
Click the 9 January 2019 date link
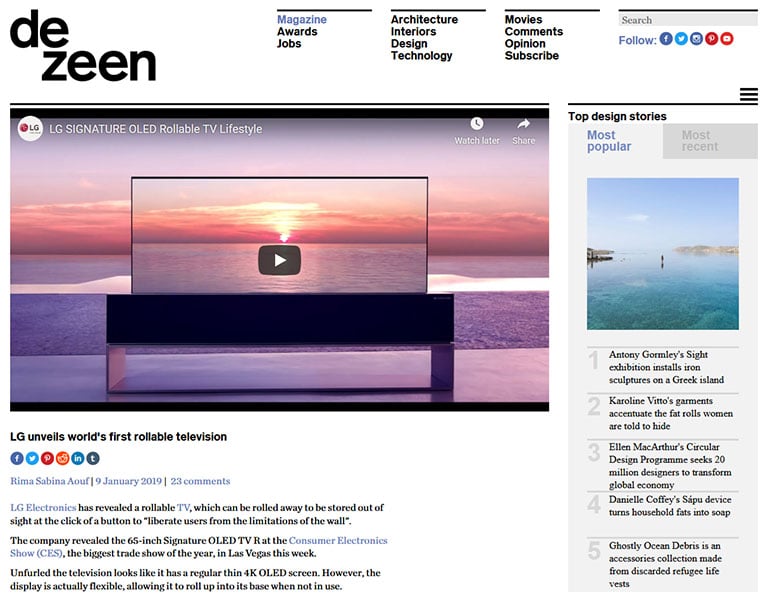coord(128,481)
